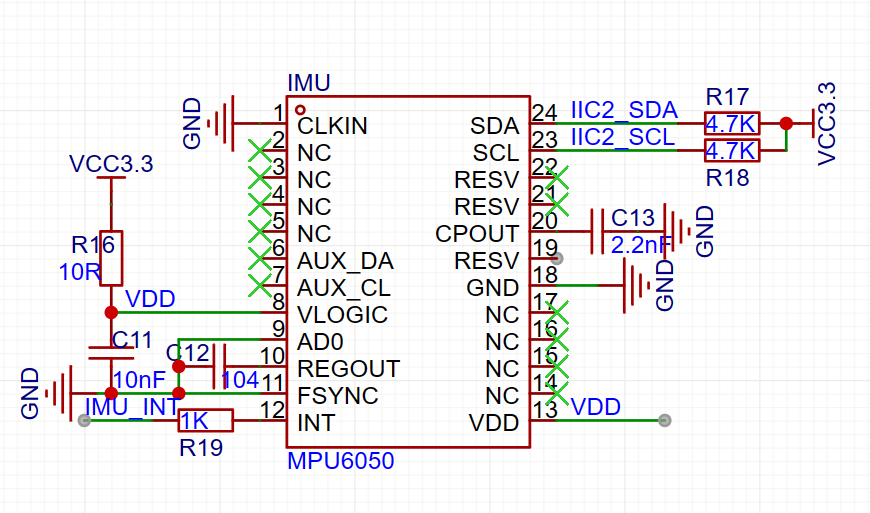Select the 2.2nF value text
This screenshot has height=513, width=870.
641,245
